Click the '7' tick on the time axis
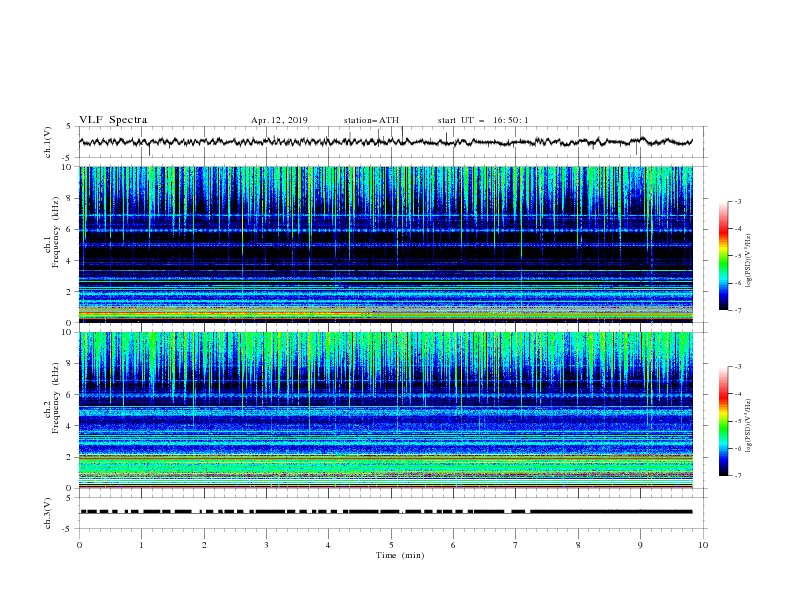This screenshot has width=792, height=612. coord(516,545)
